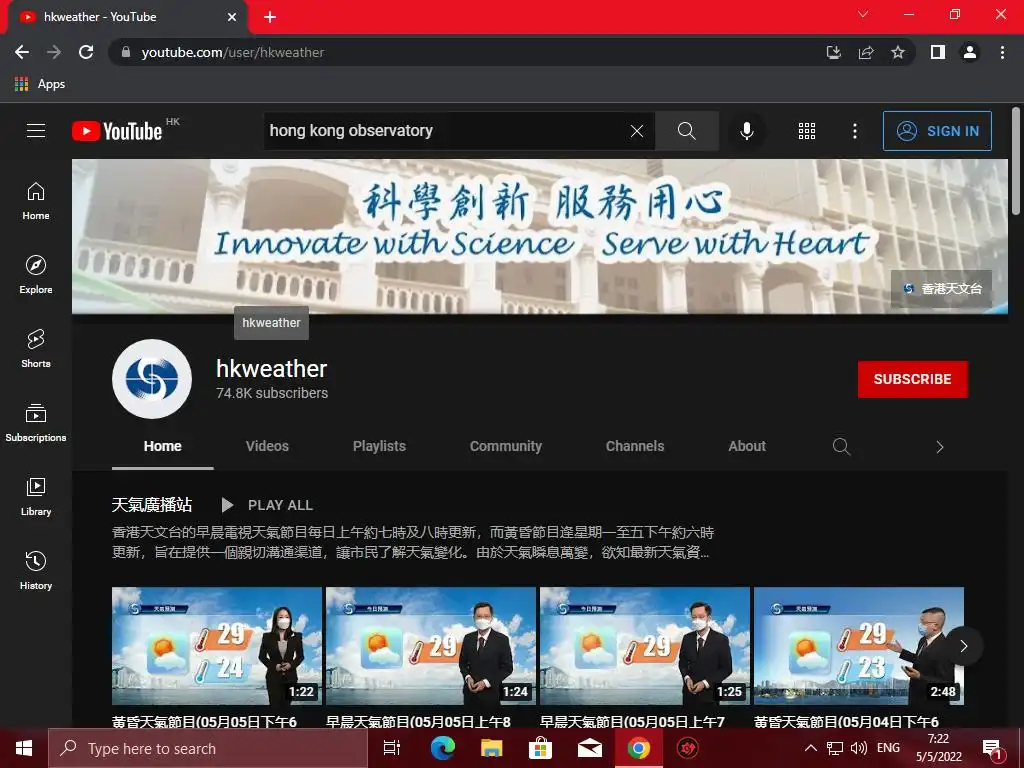Click the SIGN IN button
1024x768 pixels.
[x=937, y=131]
